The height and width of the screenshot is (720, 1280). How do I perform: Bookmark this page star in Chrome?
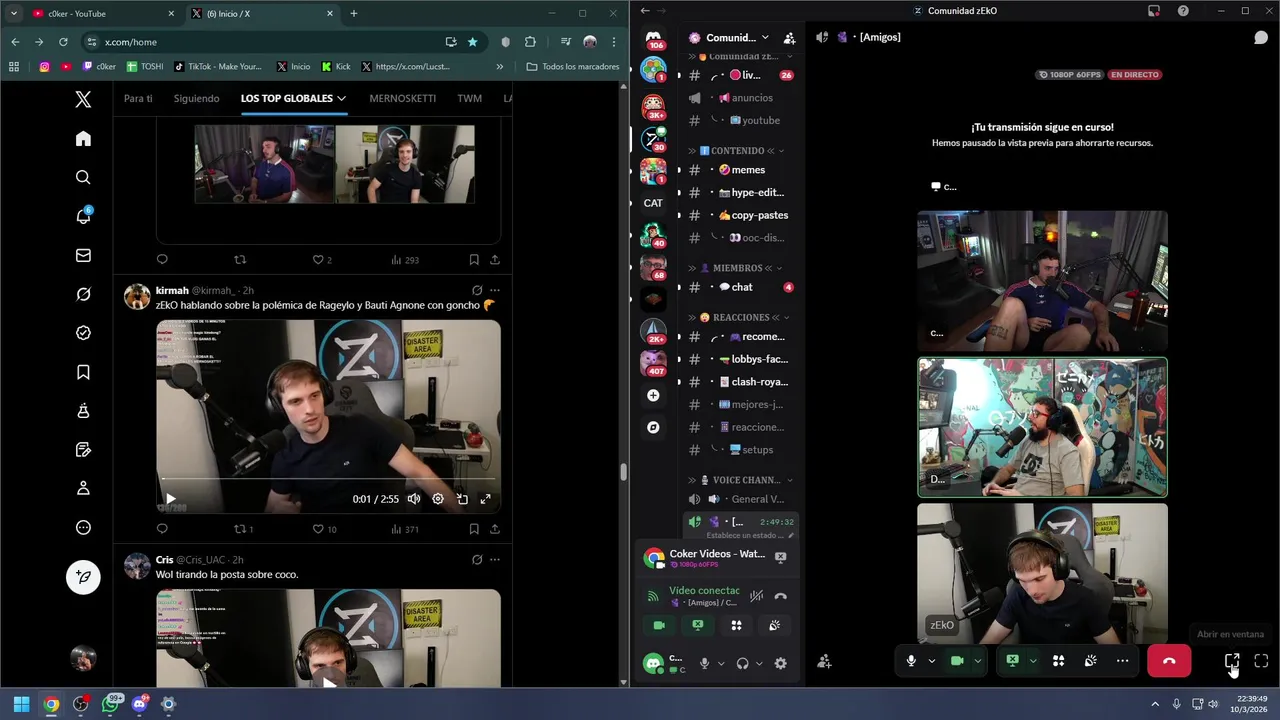pos(472,42)
